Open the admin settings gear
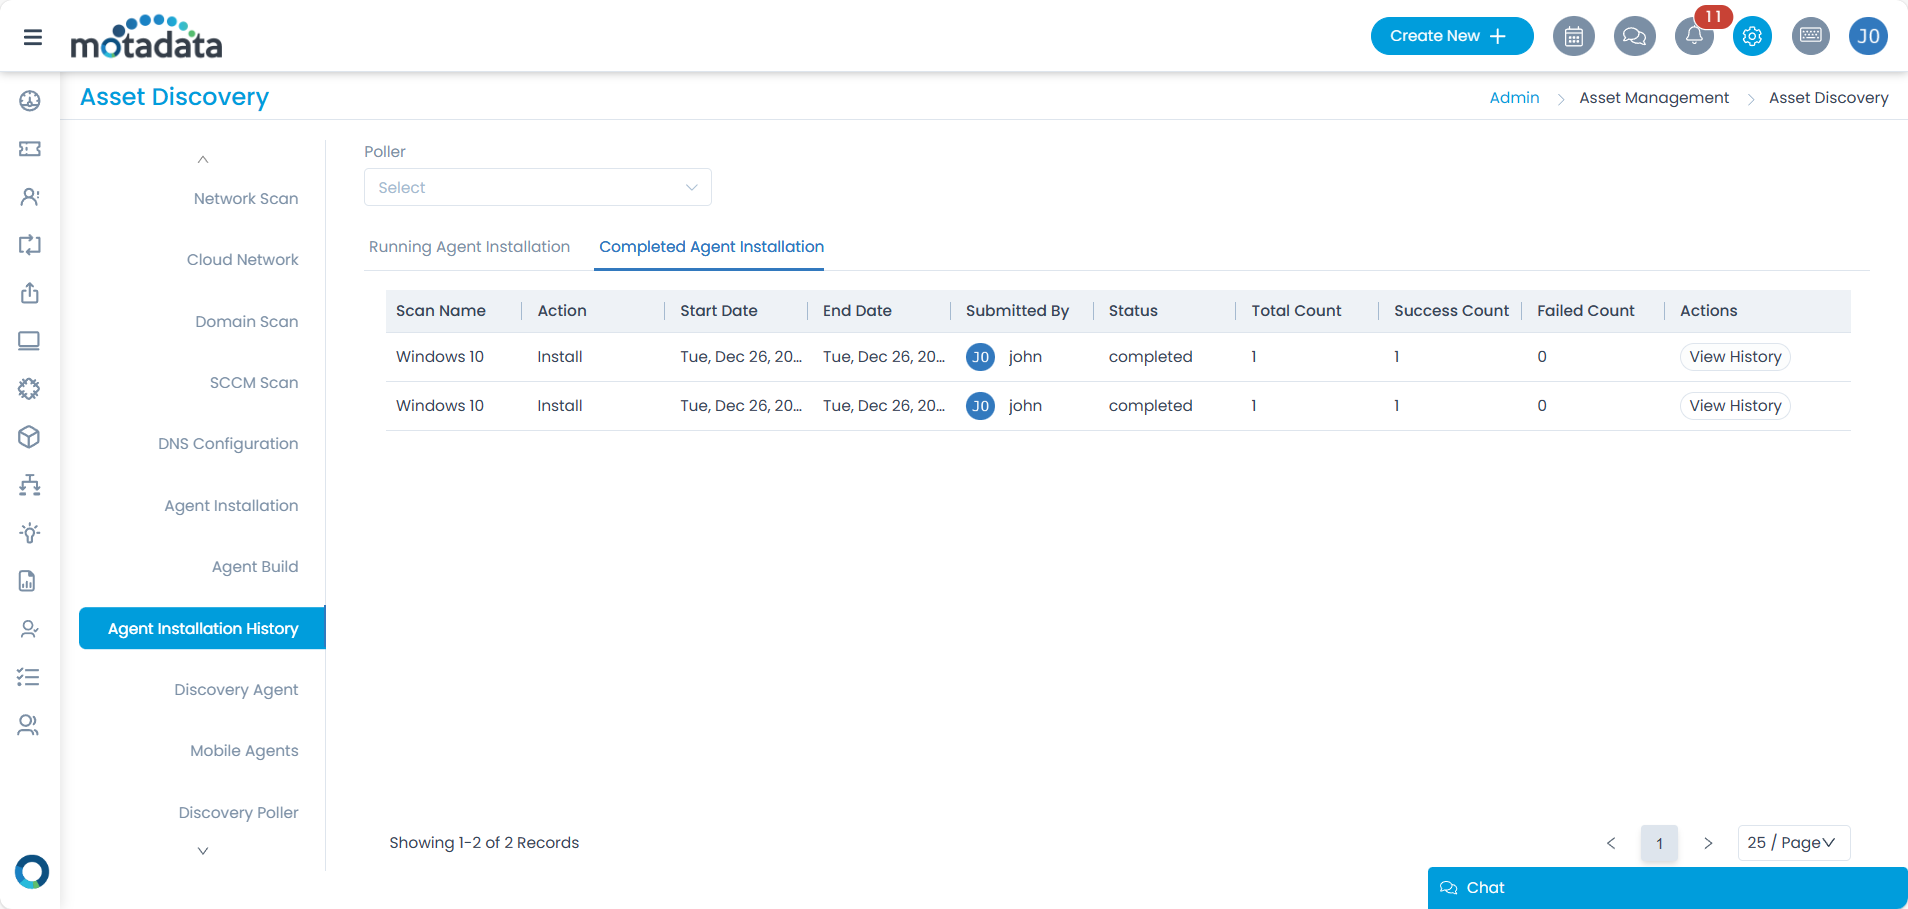This screenshot has height=909, width=1908. click(1752, 37)
